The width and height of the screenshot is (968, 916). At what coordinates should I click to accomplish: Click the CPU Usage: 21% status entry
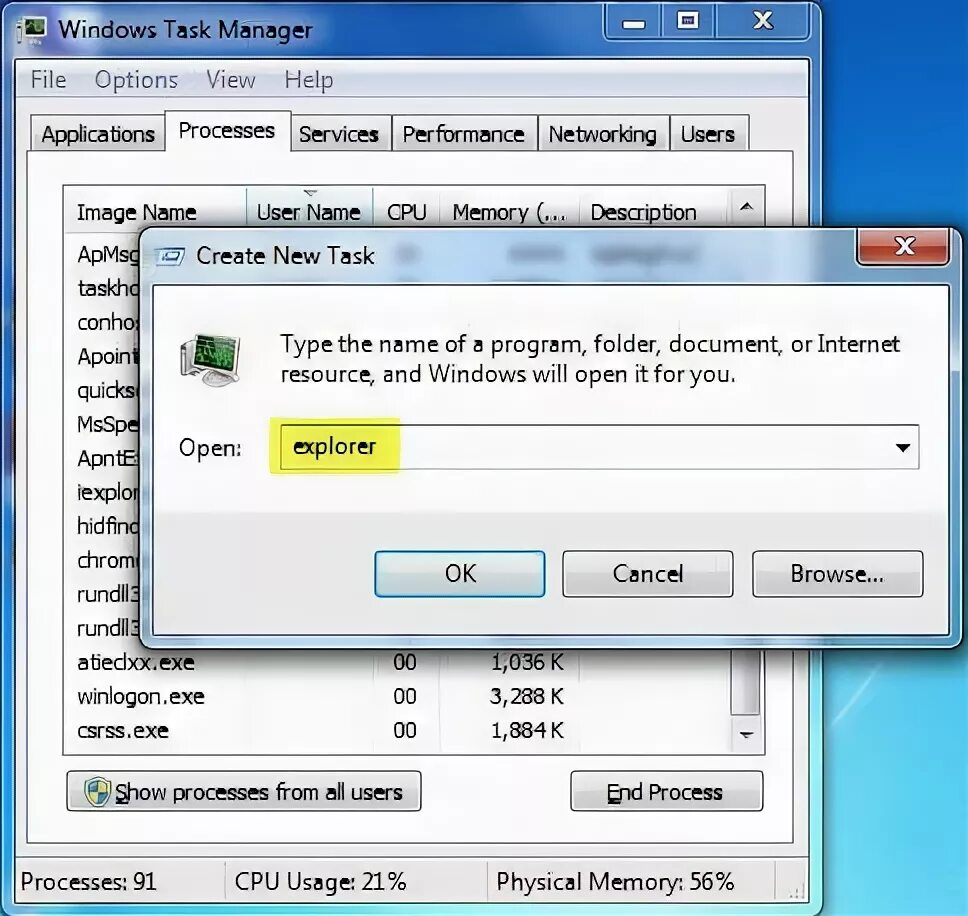pyautogui.click(x=320, y=881)
